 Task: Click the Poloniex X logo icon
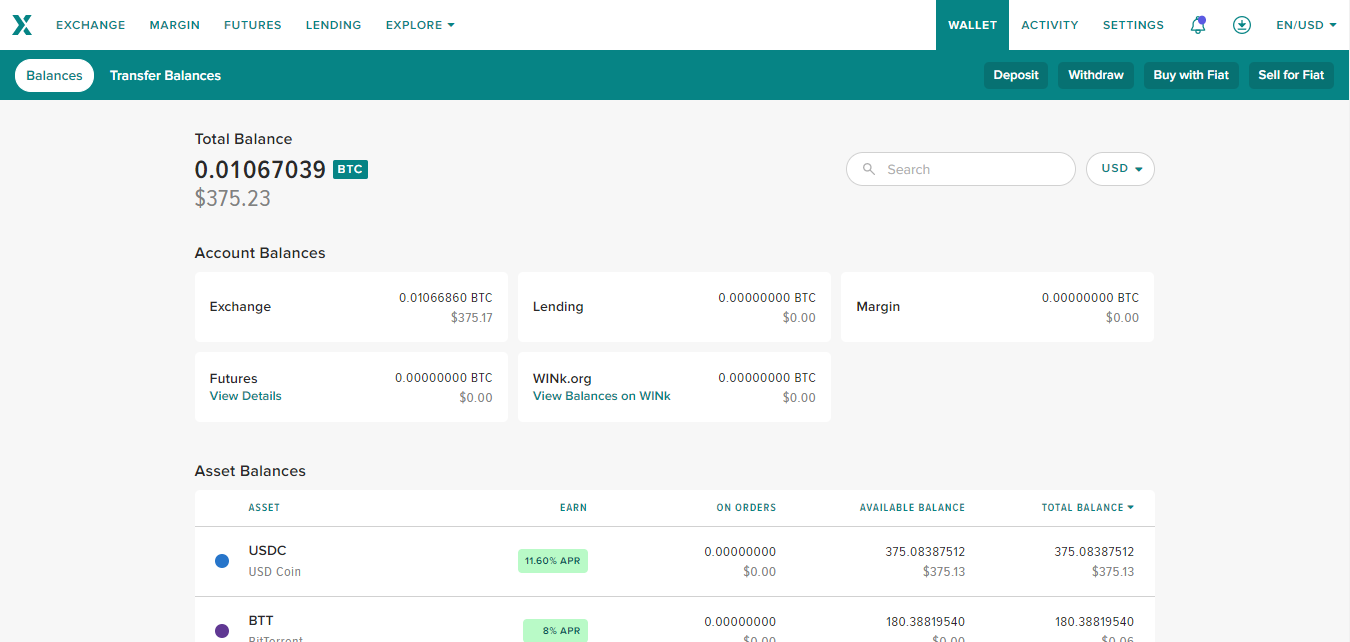click(x=22, y=25)
